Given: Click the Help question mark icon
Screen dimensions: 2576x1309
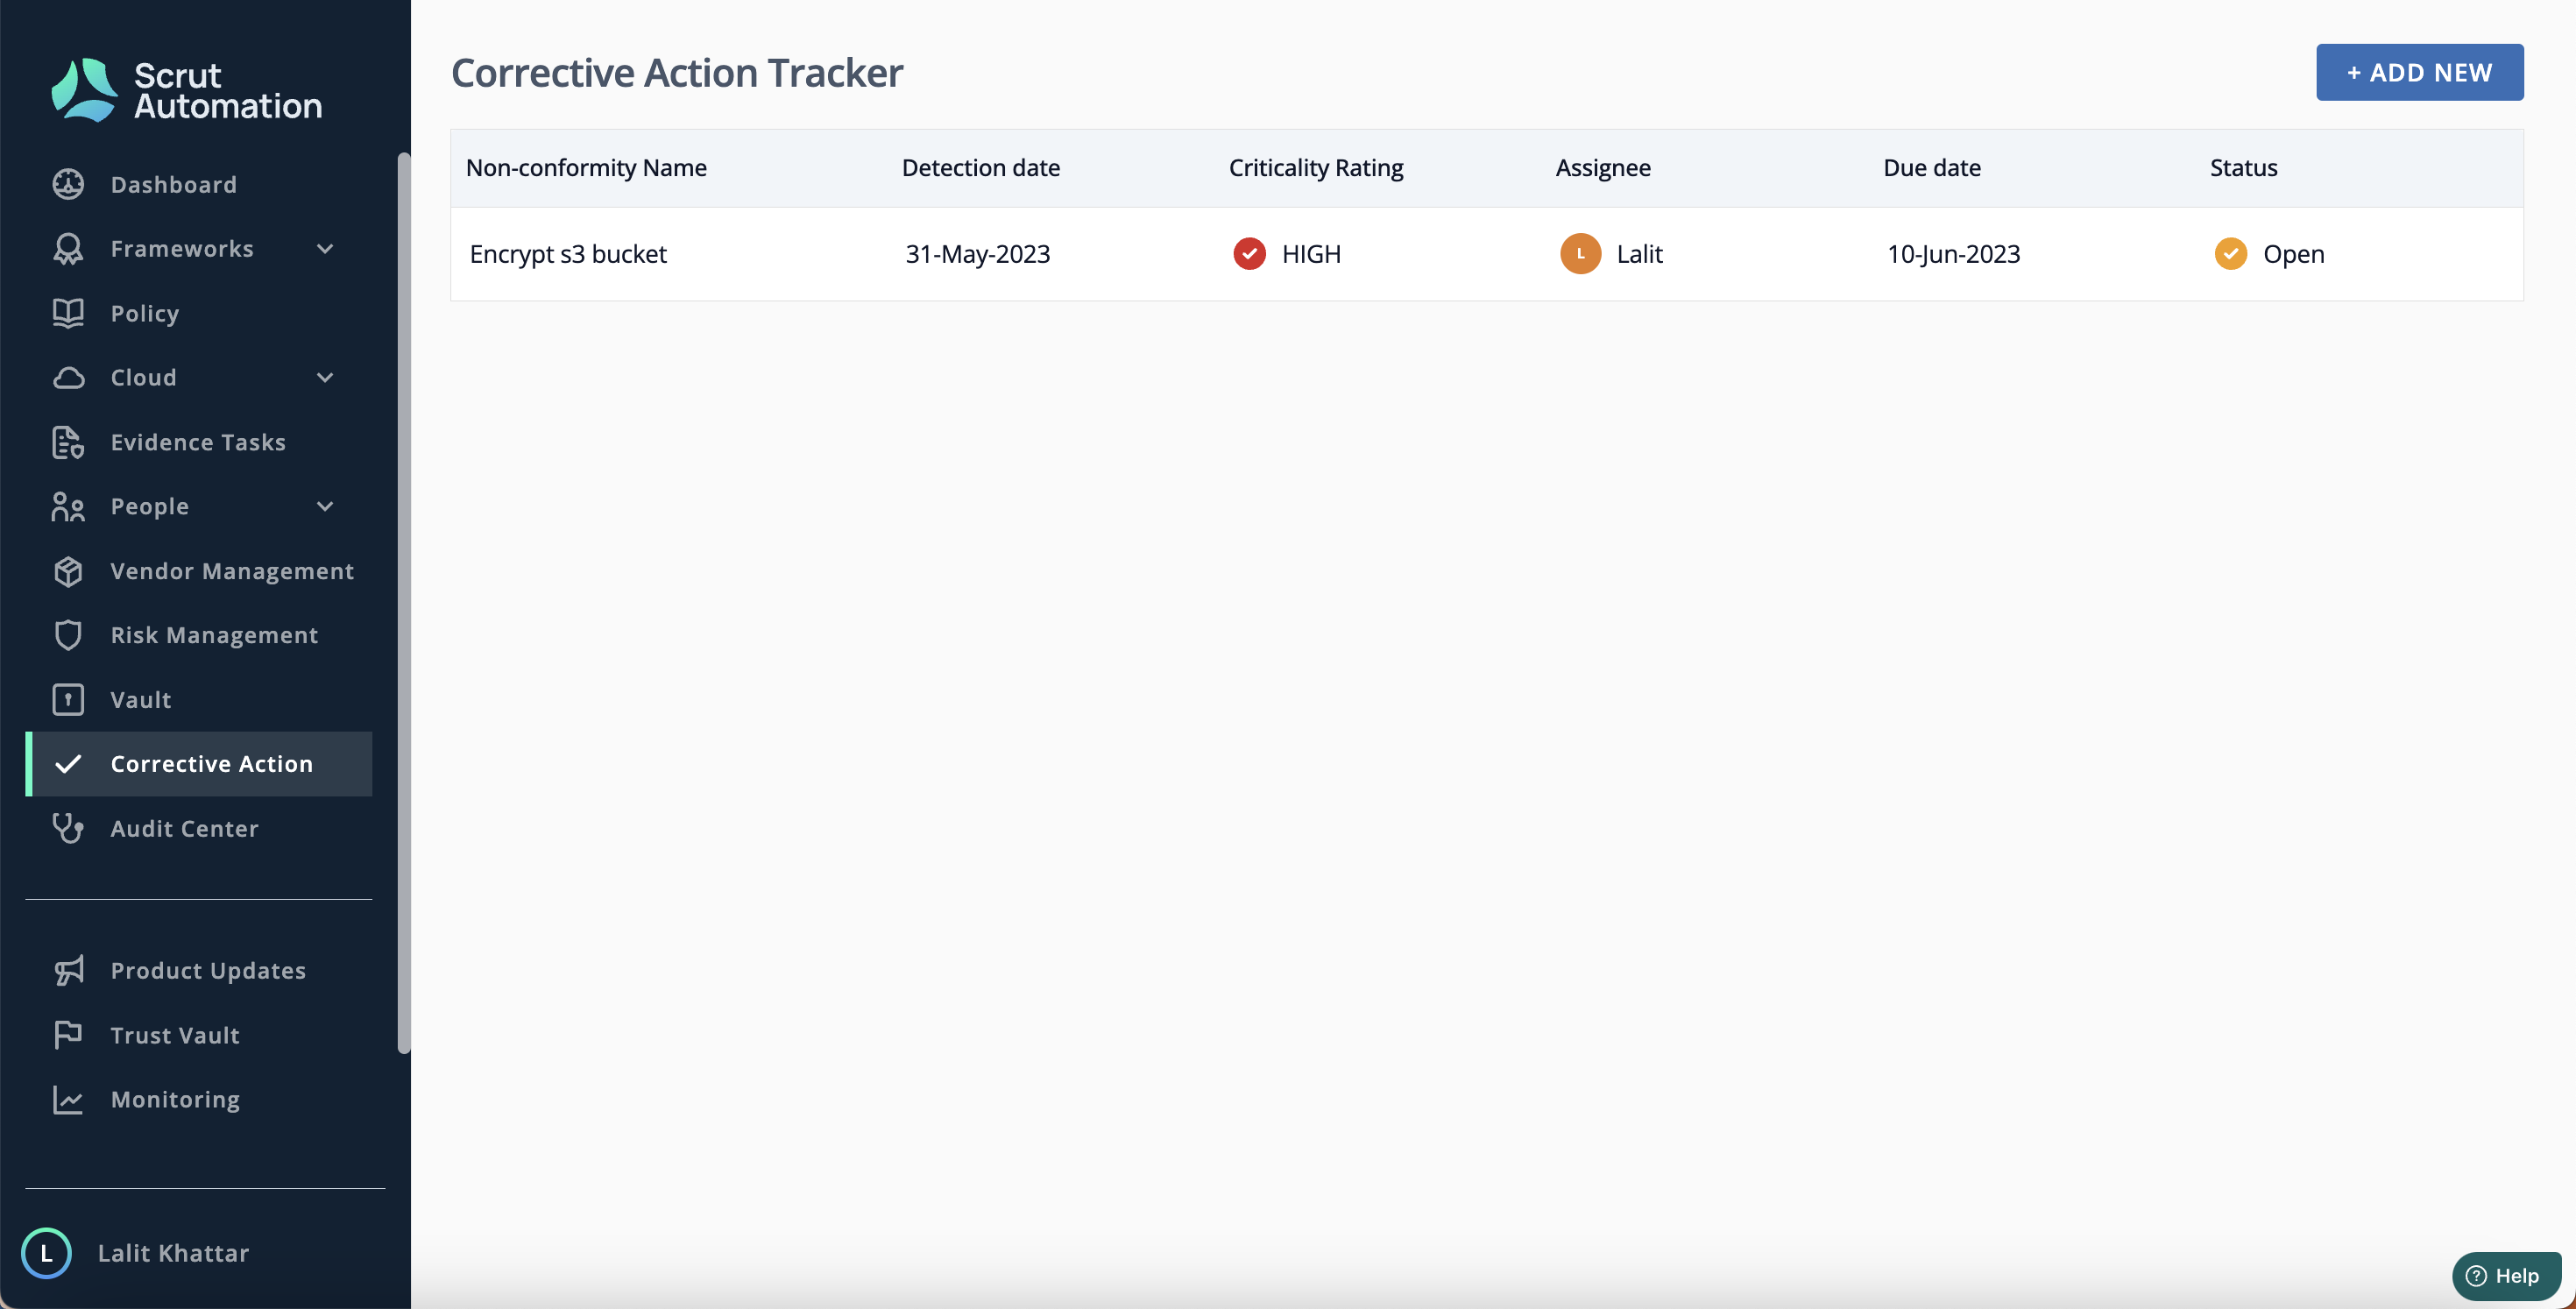Looking at the screenshot, I should (2476, 1276).
